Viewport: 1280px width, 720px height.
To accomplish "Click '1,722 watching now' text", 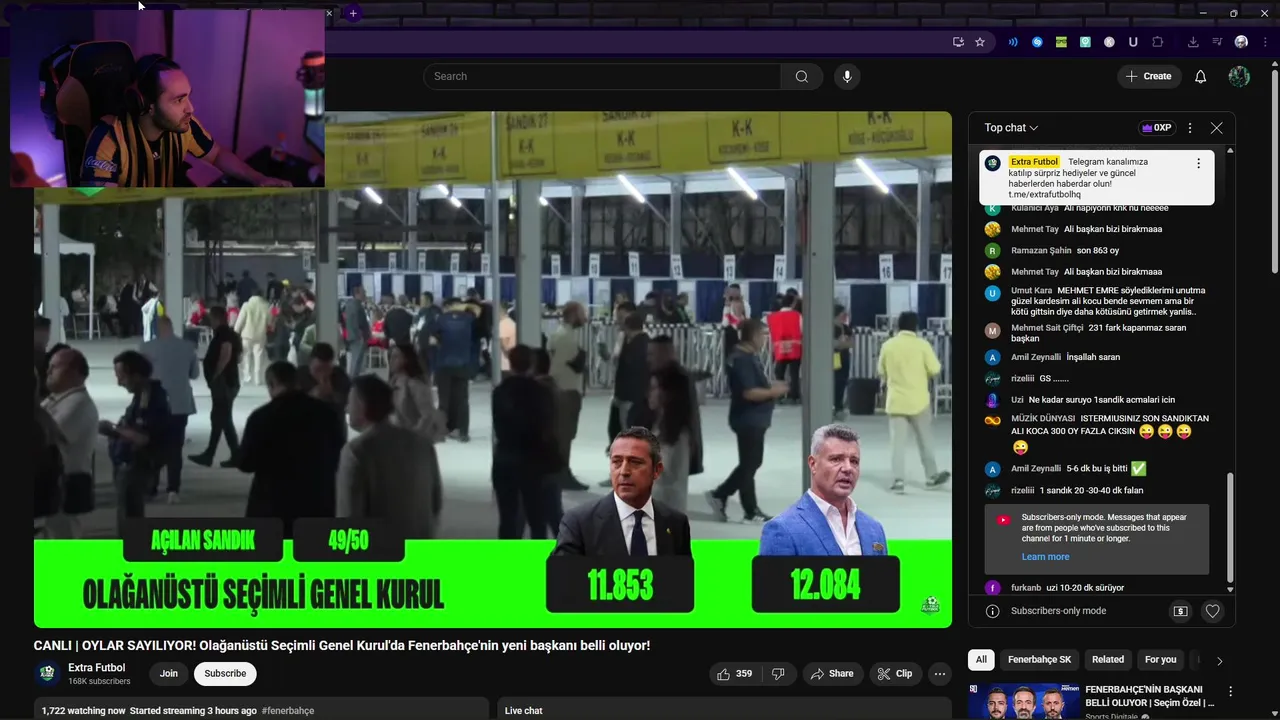I will 83,711.
